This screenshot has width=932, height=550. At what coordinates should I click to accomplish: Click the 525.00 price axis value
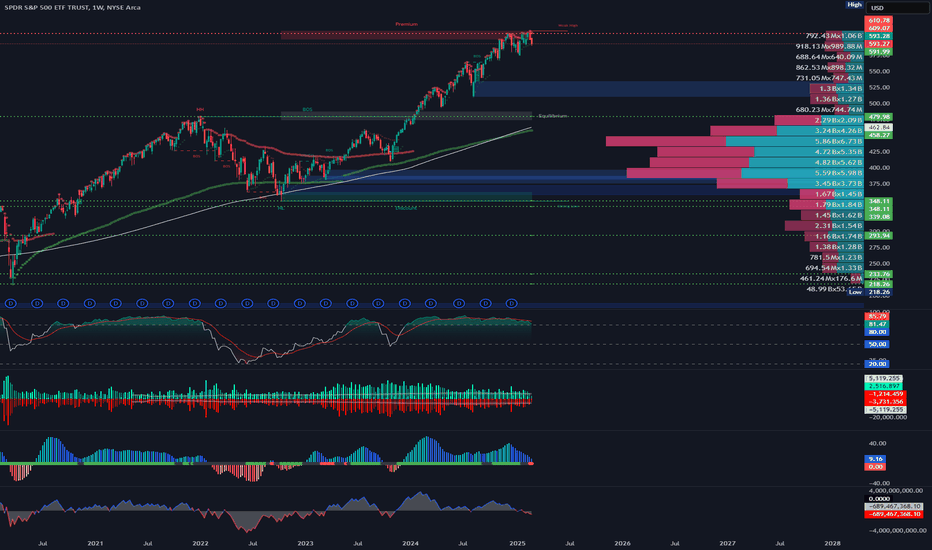(879, 87)
